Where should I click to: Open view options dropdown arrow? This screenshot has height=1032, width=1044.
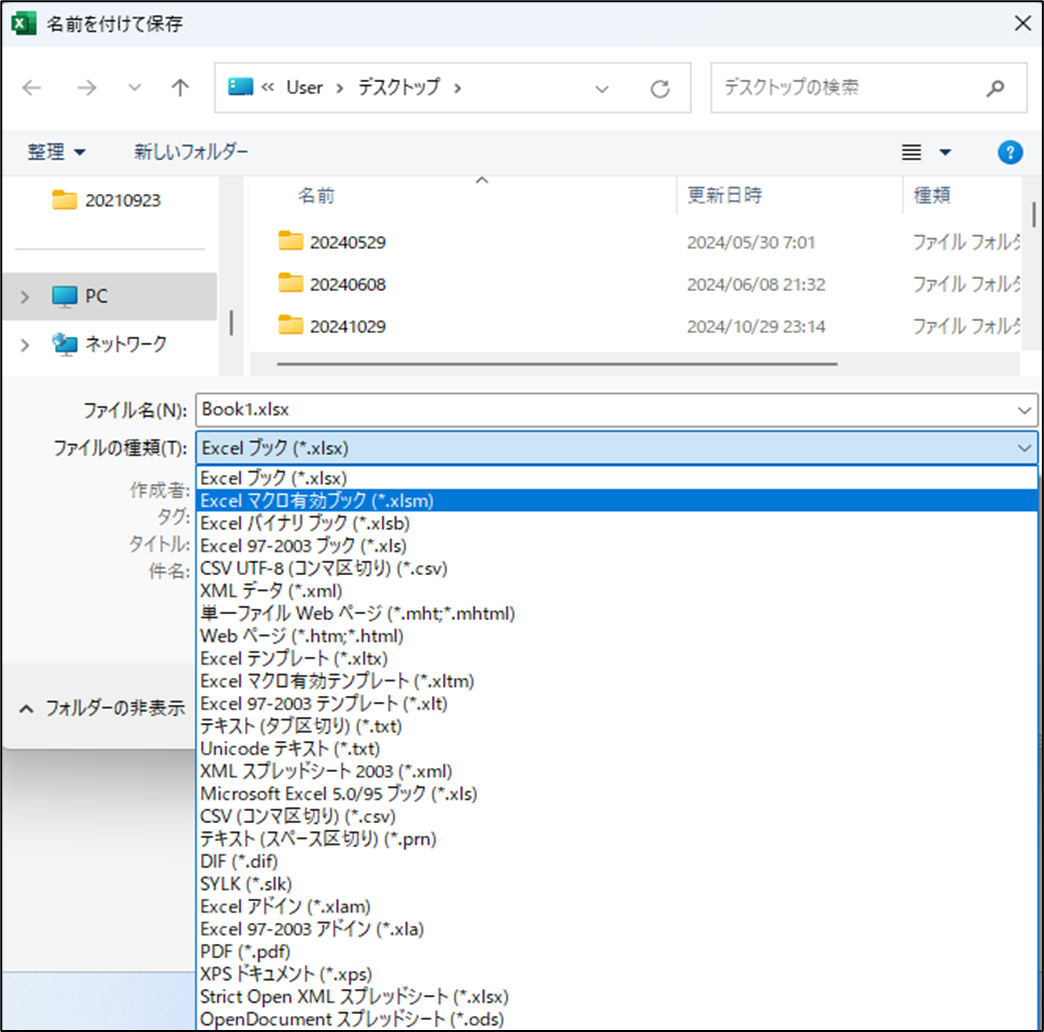pos(945,152)
